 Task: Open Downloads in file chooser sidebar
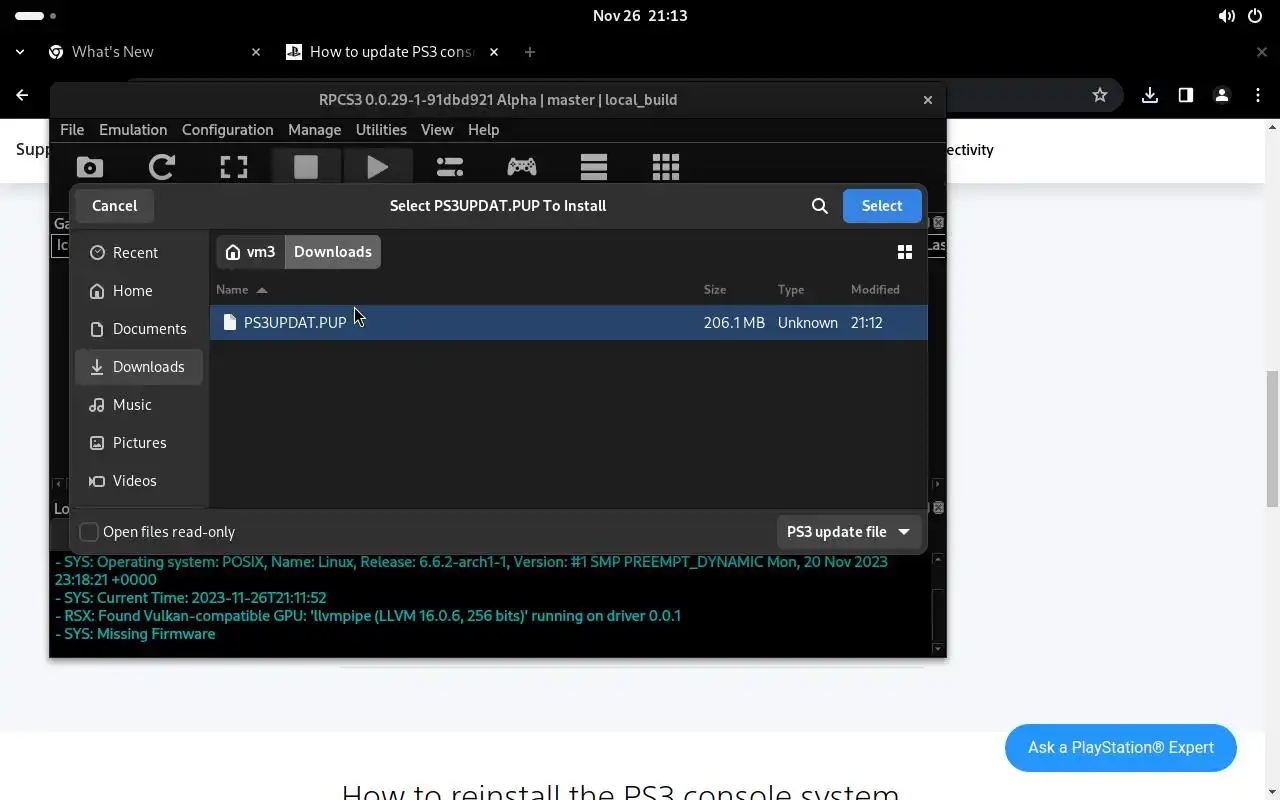(x=140, y=367)
